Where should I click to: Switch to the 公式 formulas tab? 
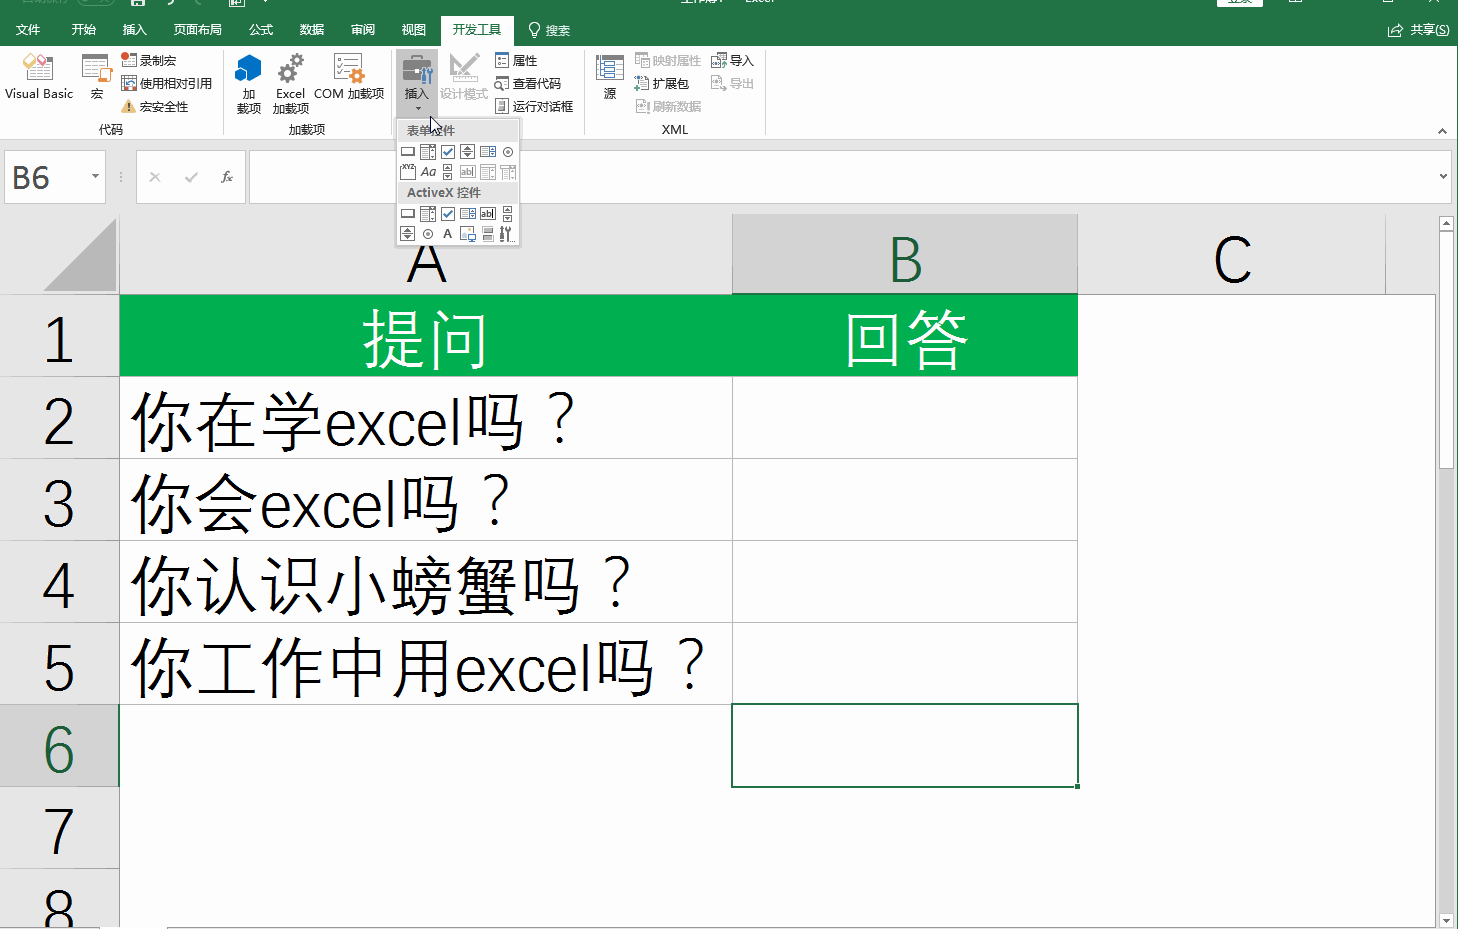pyautogui.click(x=261, y=30)
